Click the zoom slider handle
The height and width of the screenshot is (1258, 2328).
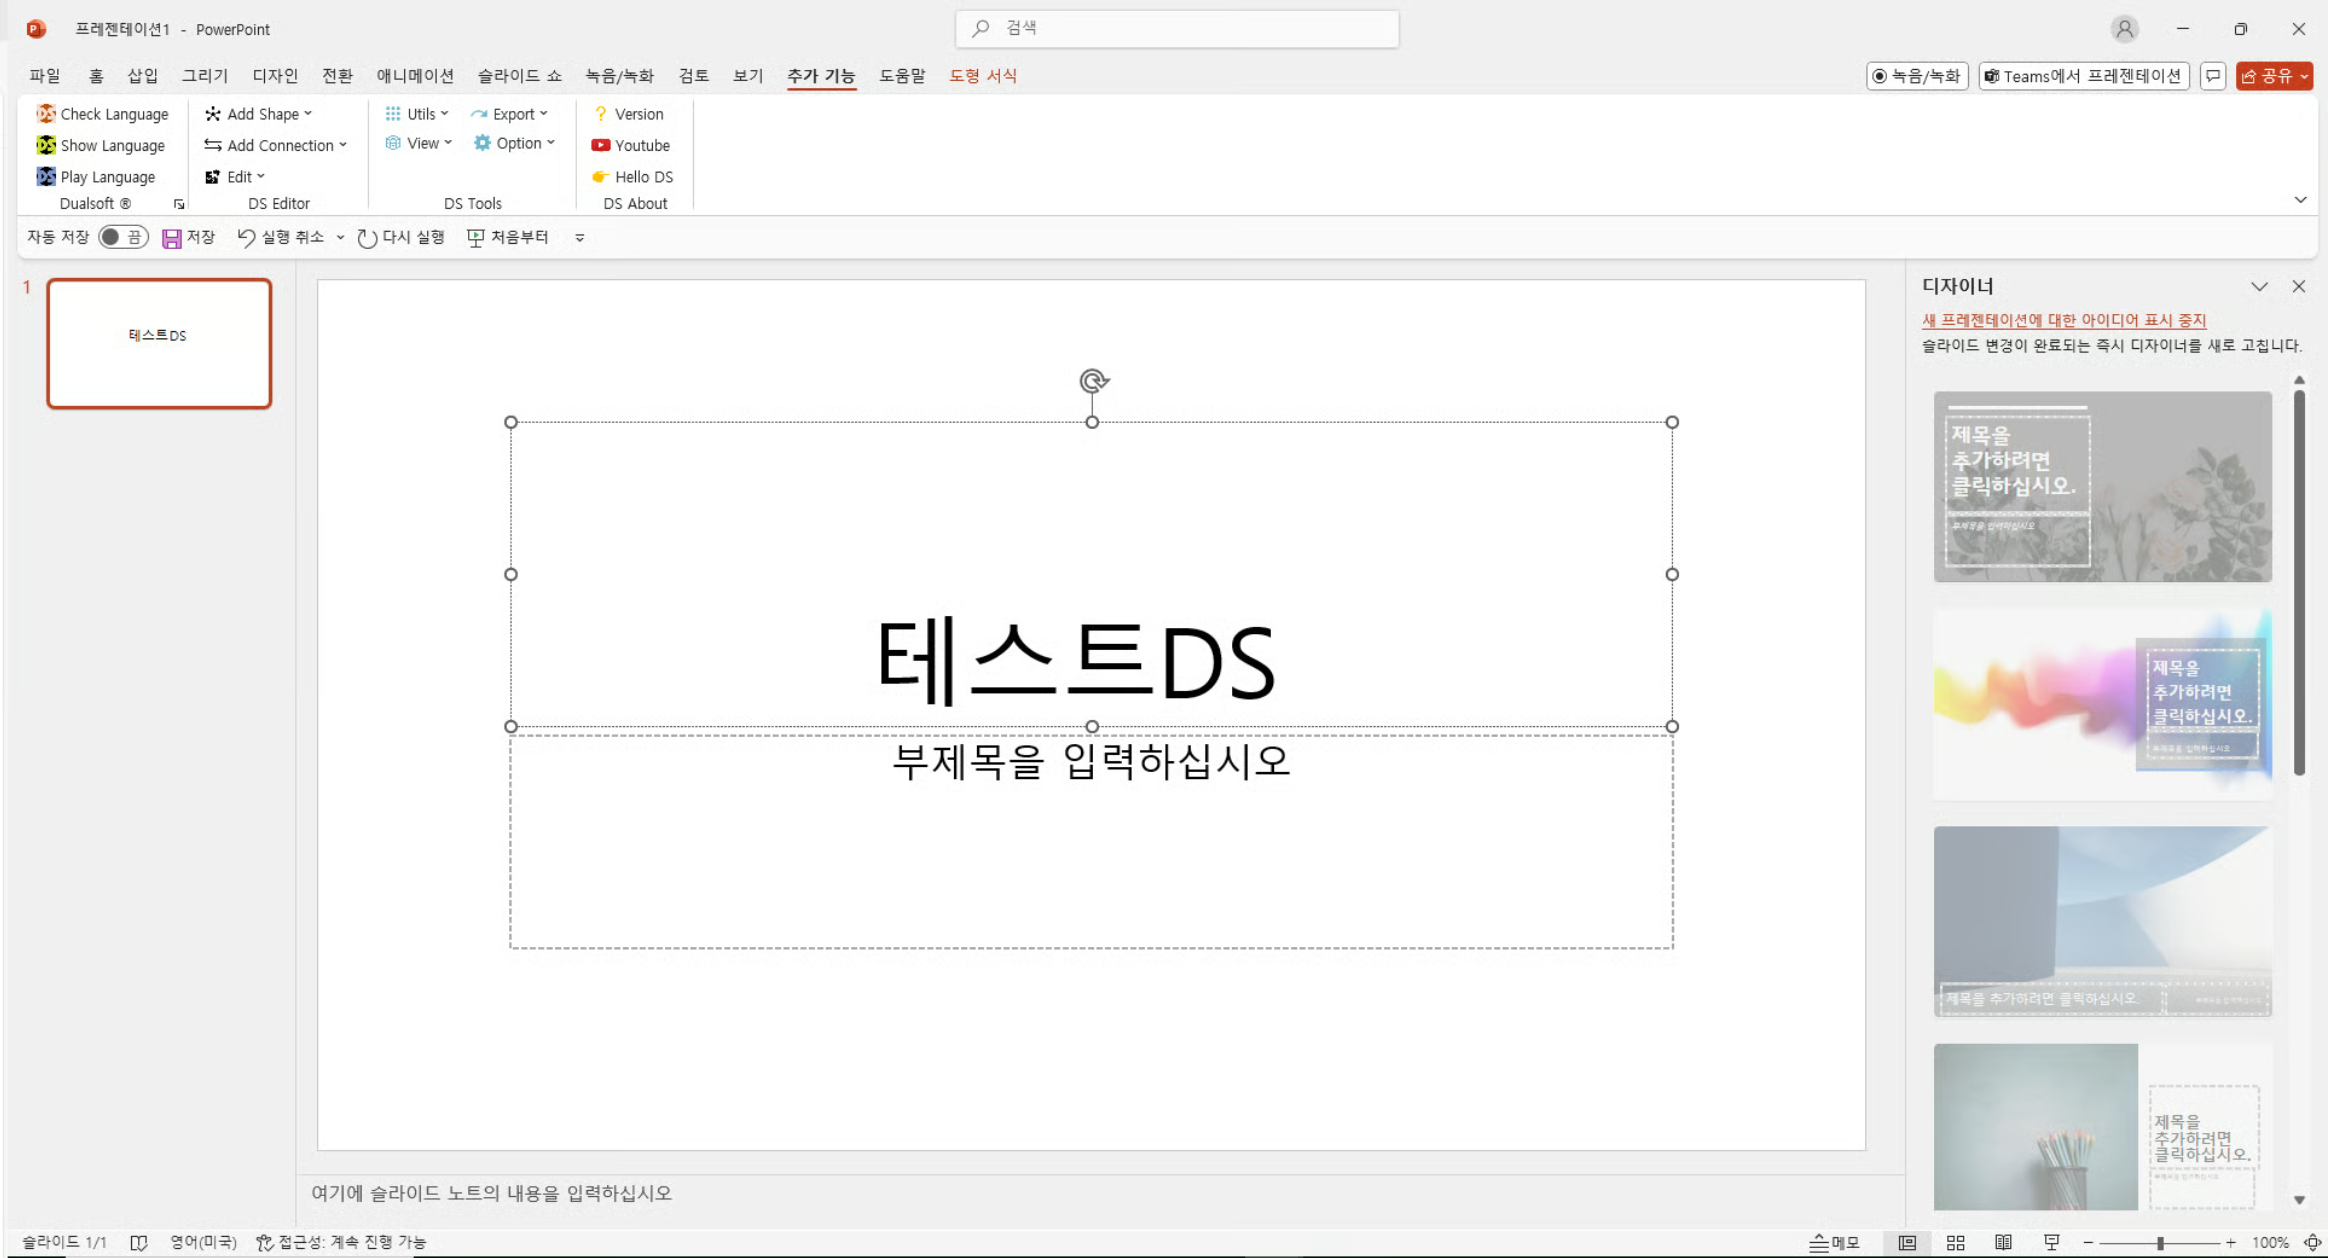(x=2160, y=1242)
